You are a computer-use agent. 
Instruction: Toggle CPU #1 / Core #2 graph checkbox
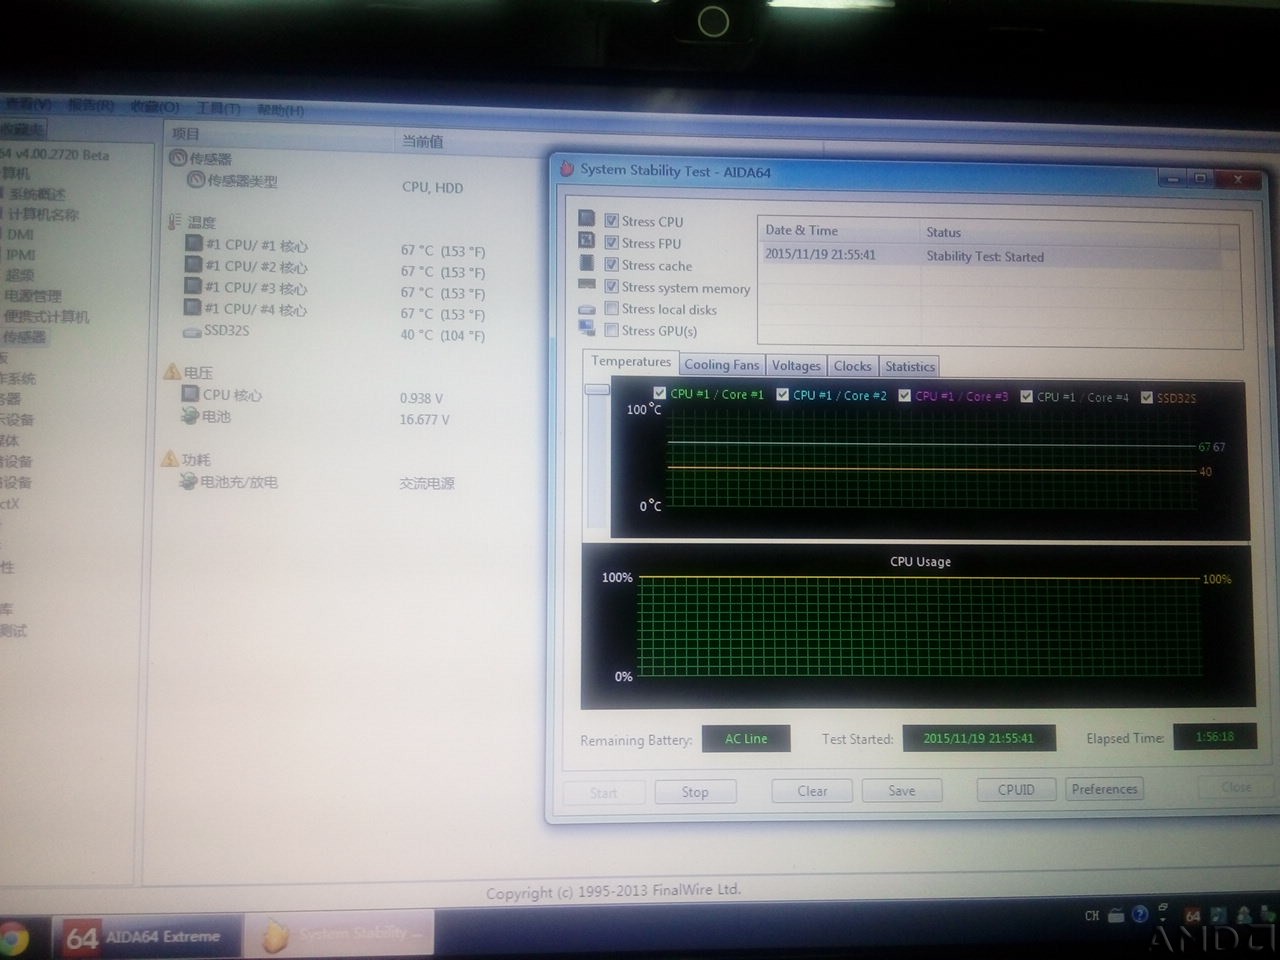coord(782,395)
